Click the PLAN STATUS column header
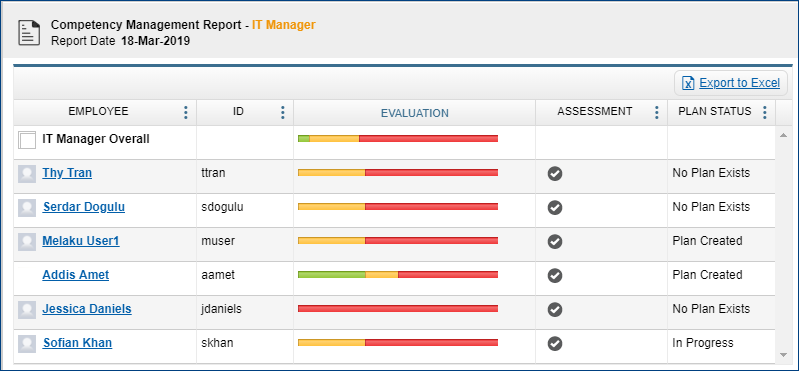Image resolution: width=799 pixels, height=371 pixels. pyautogui.click(x=715, y=111)
